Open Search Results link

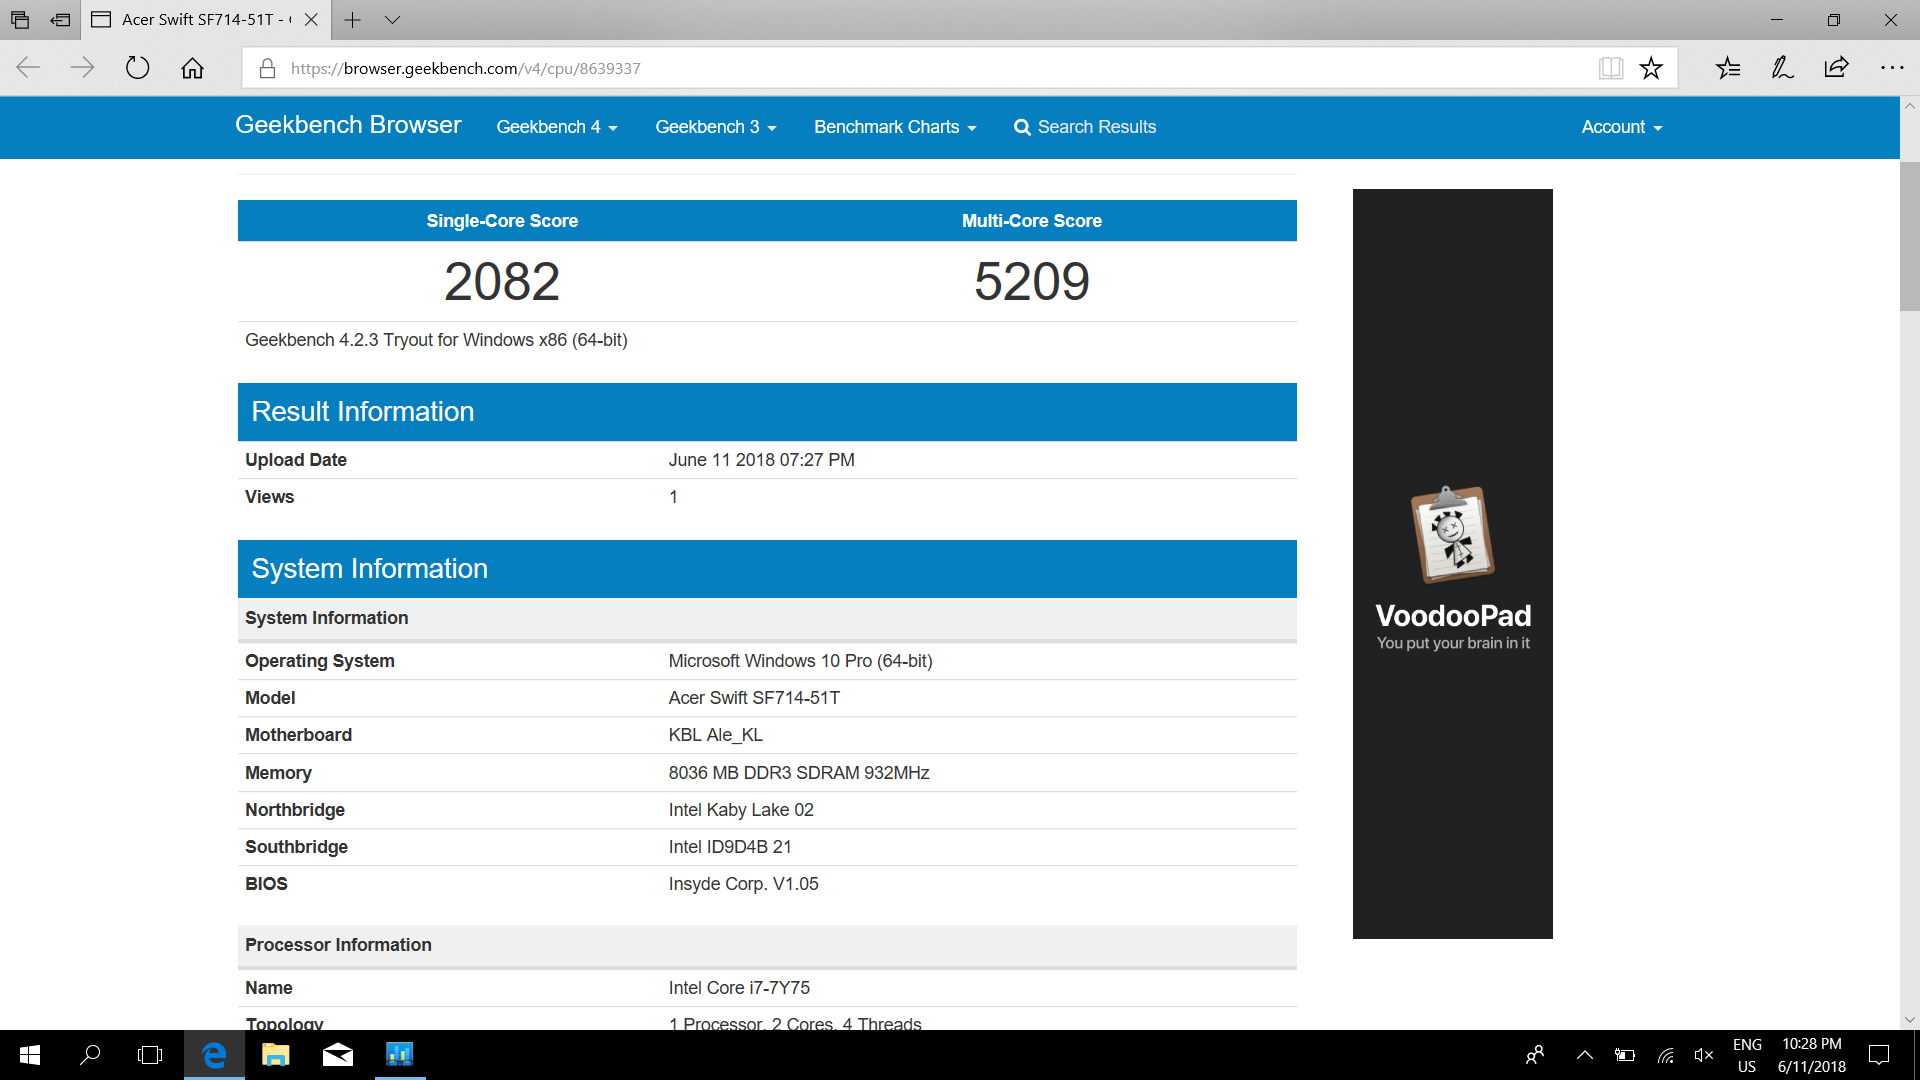click(1085, 127)
